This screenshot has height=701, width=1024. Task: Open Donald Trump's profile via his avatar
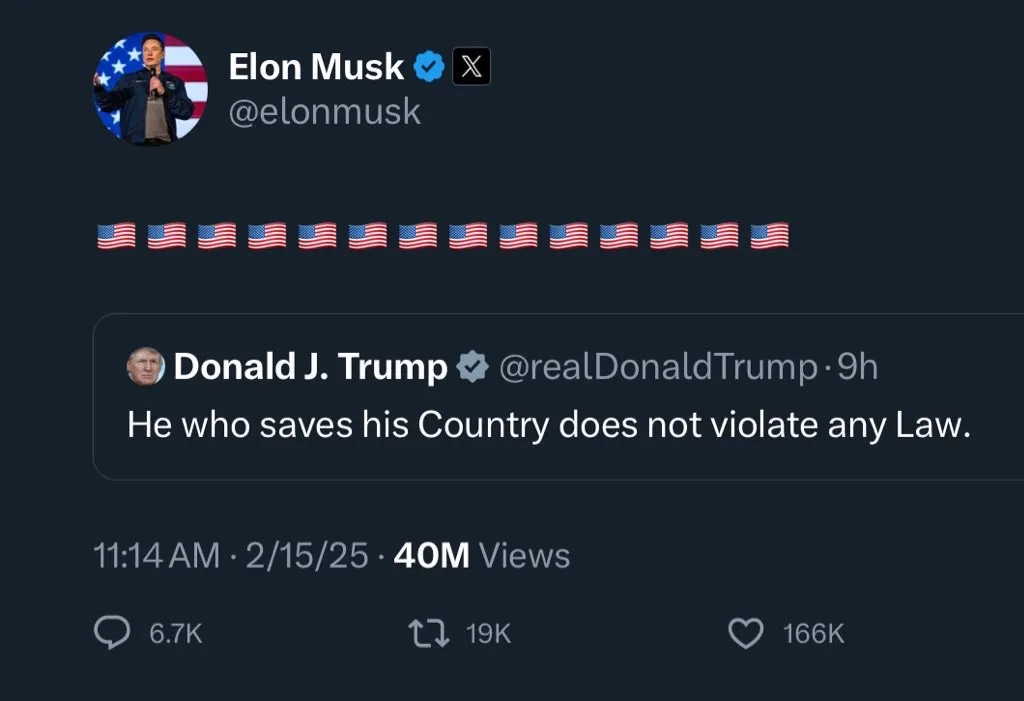(x=143, y=366)
